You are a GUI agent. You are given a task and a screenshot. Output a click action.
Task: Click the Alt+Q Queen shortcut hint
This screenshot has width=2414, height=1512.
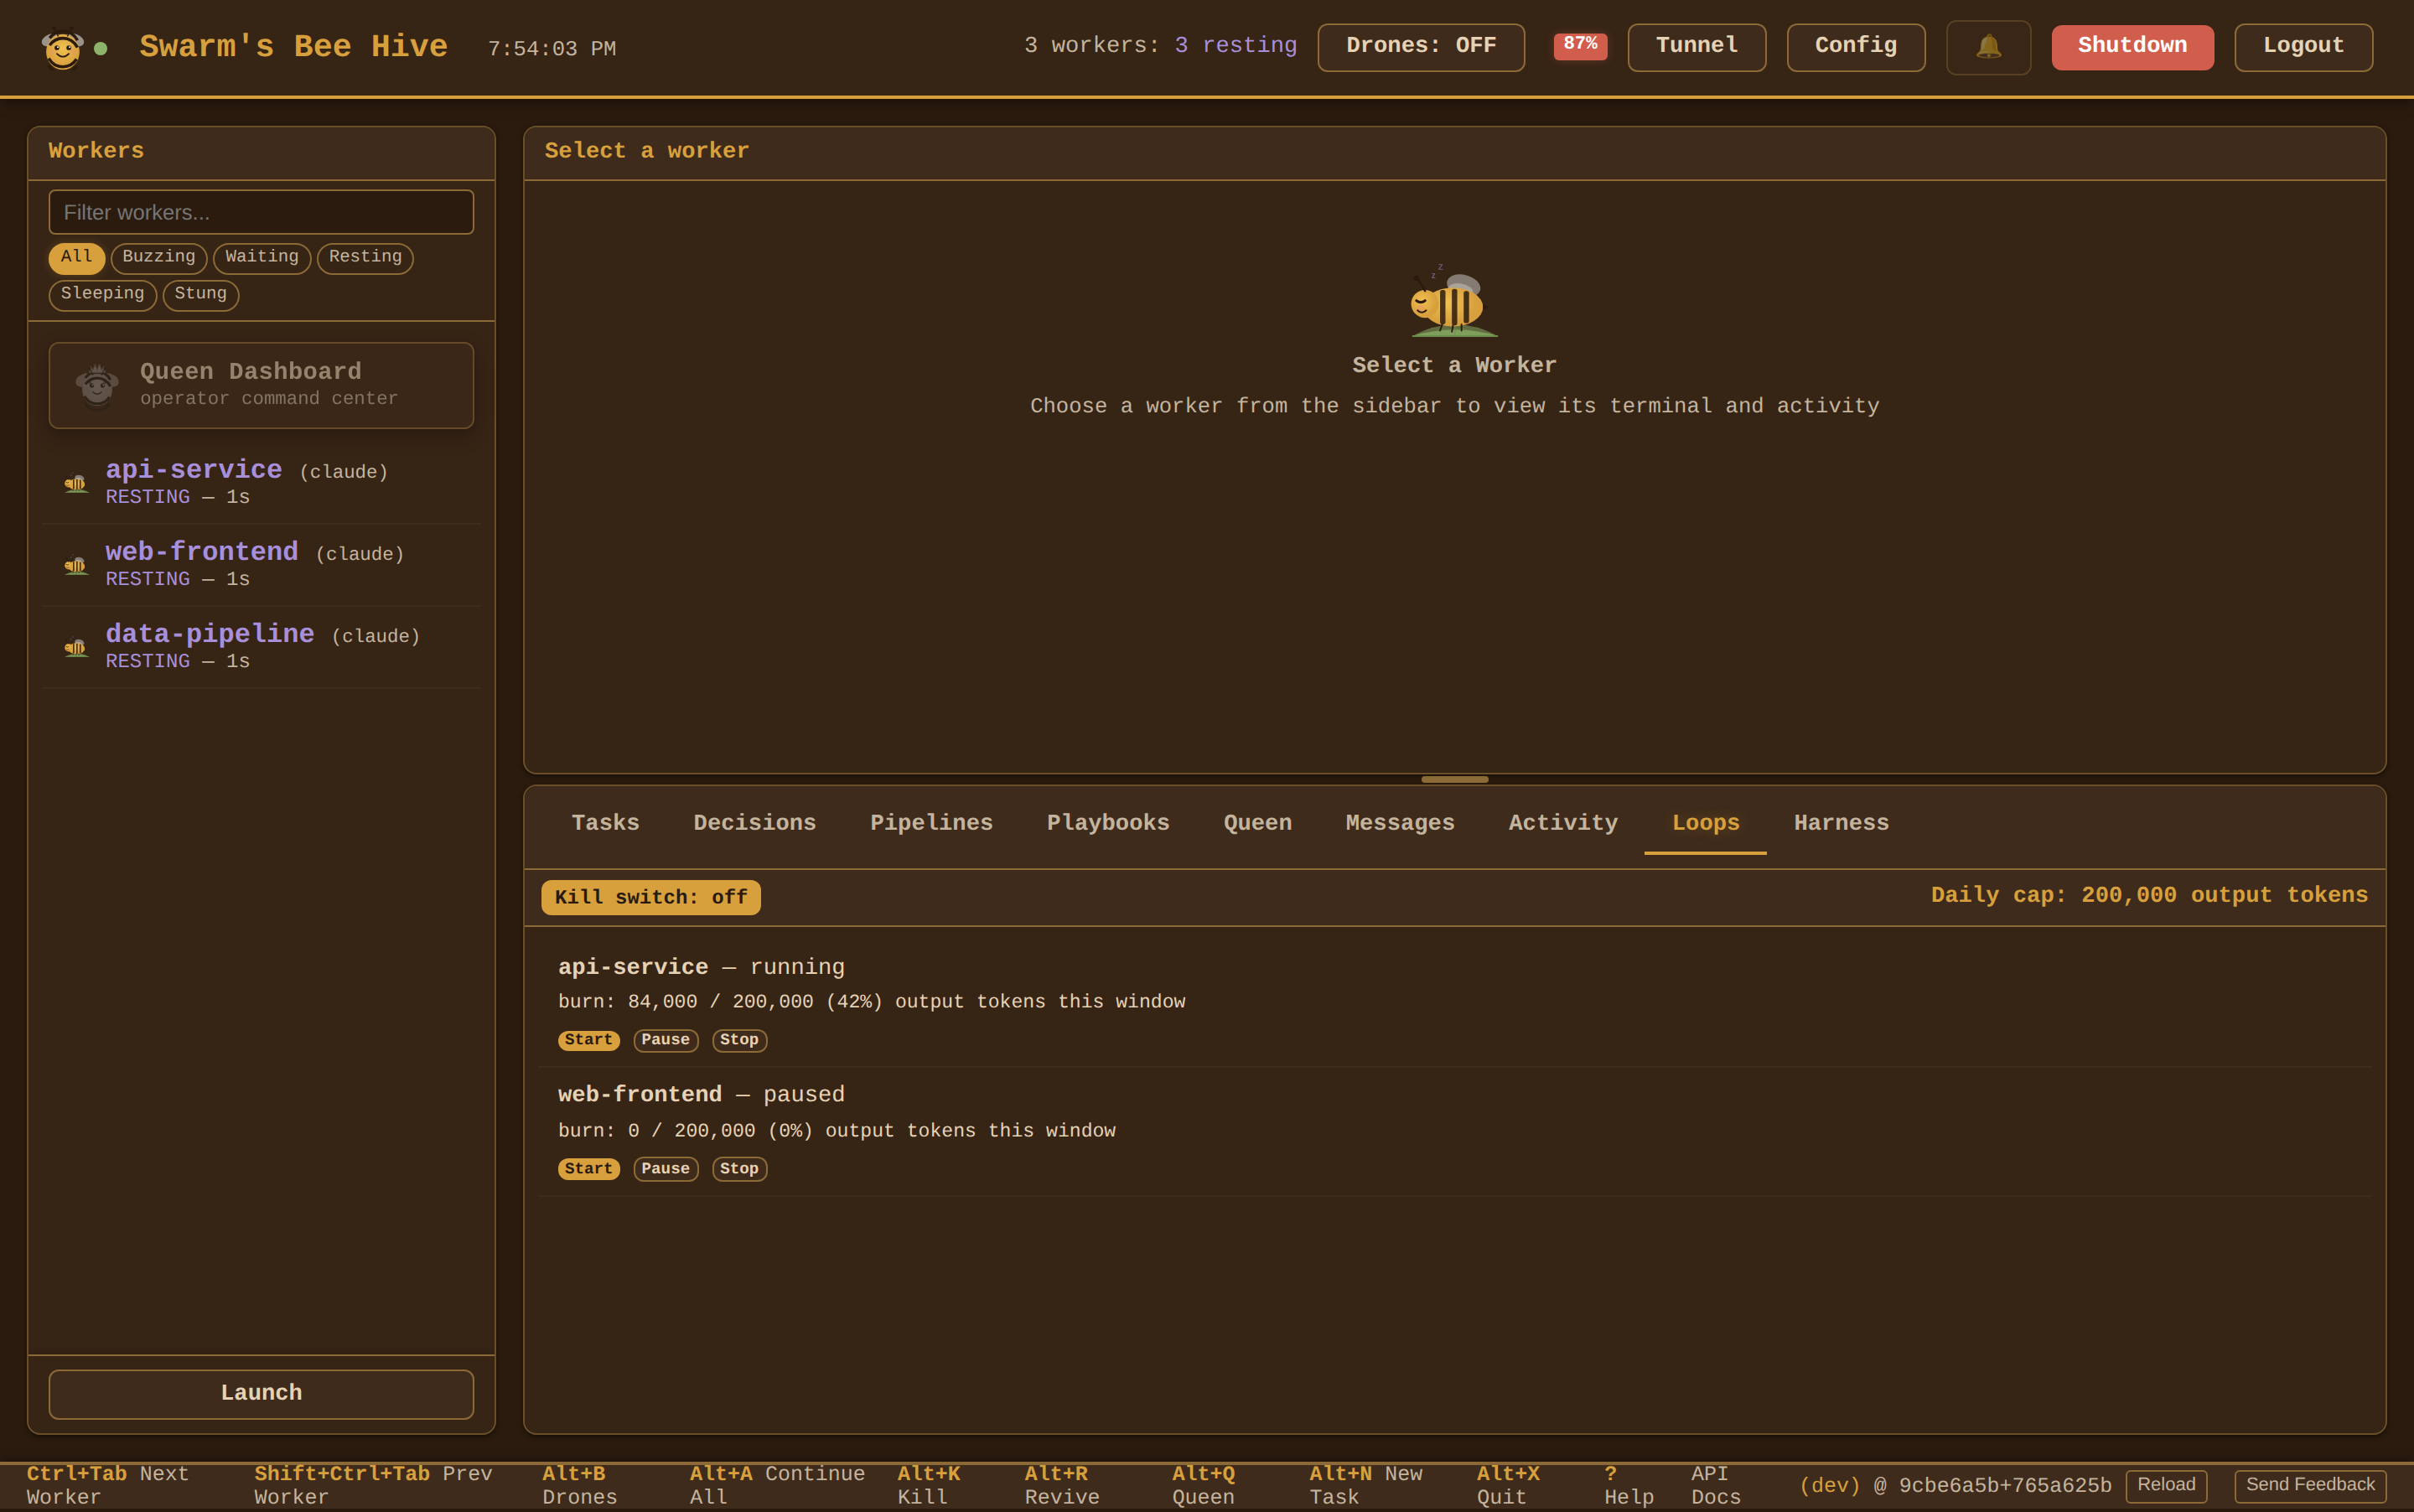(x=1204, y=1485)
